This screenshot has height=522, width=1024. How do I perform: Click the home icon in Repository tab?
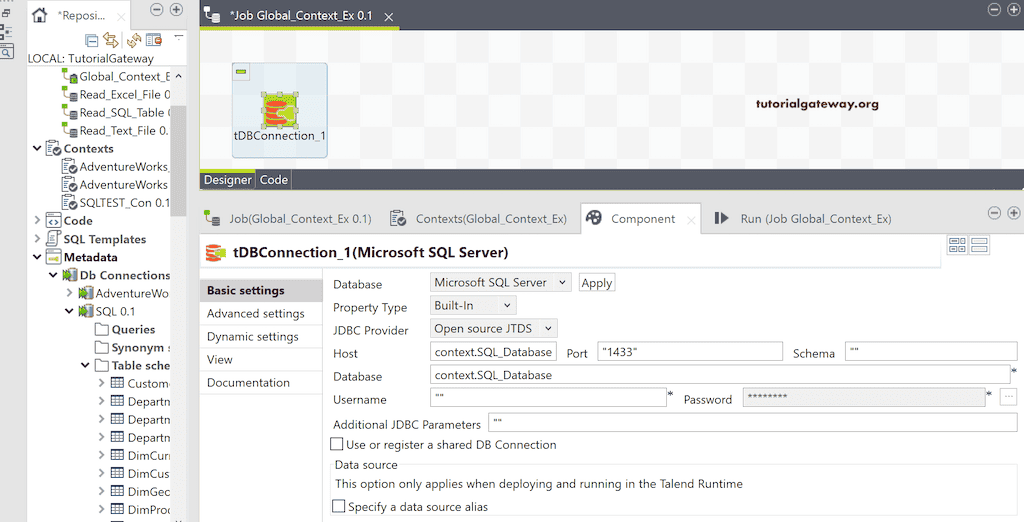point(40,15)
